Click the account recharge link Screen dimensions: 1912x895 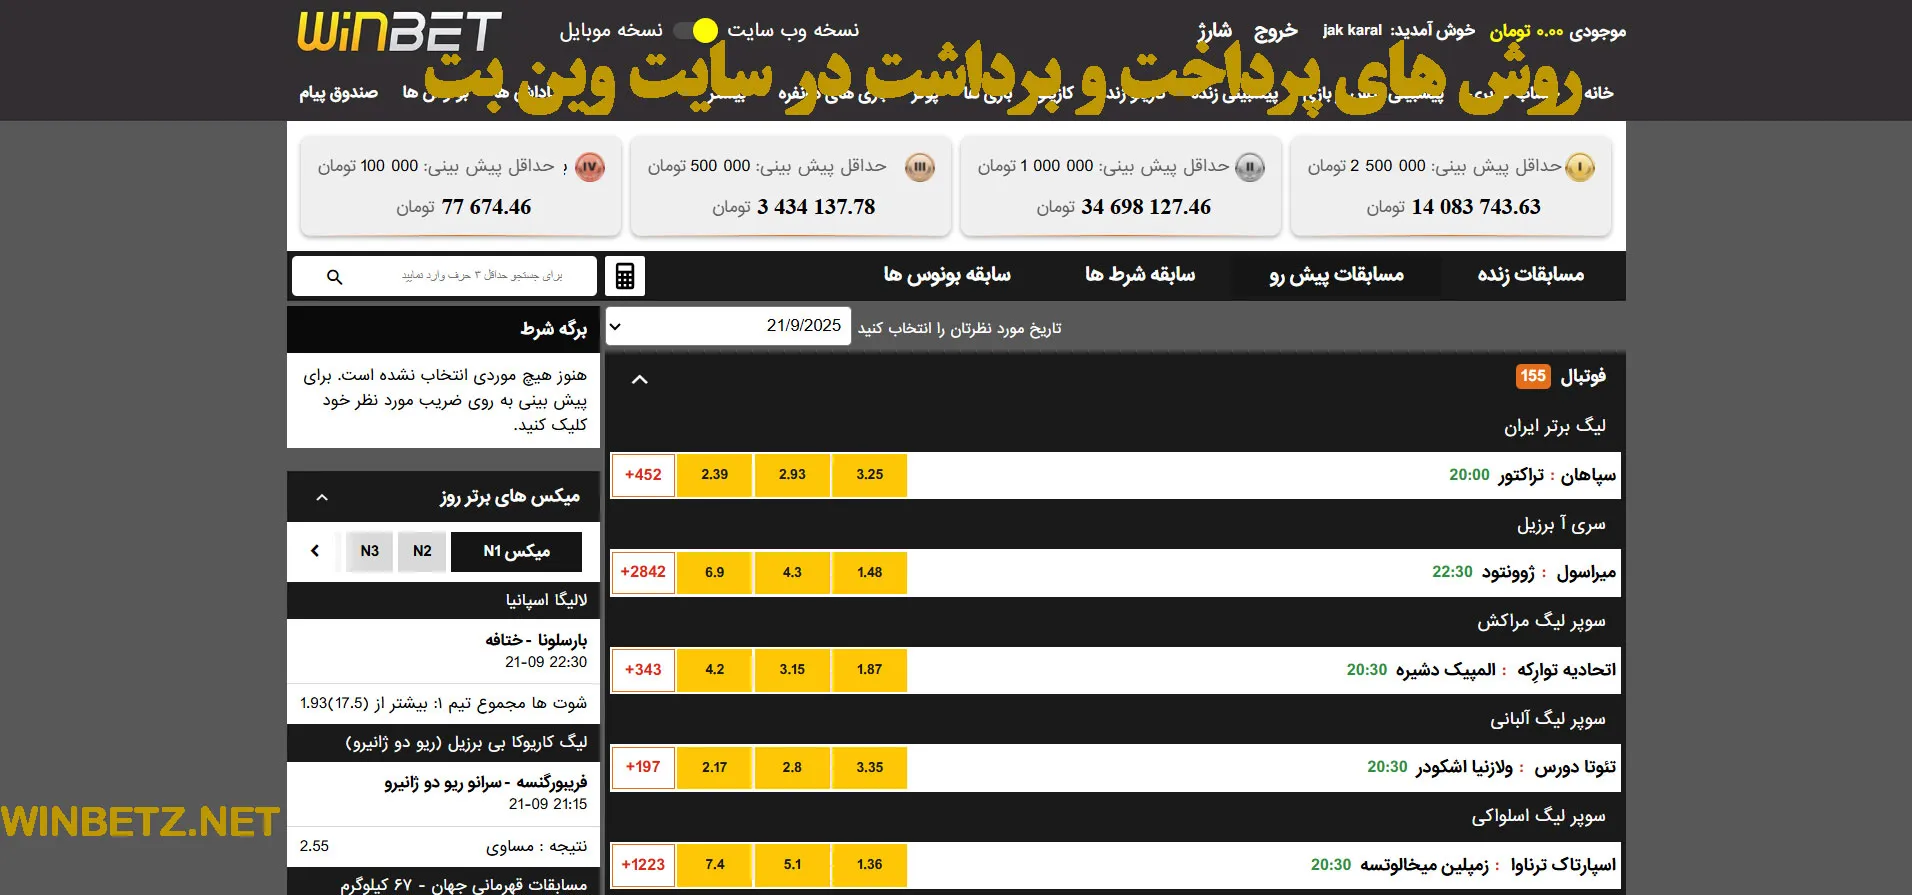[1214, 31]
